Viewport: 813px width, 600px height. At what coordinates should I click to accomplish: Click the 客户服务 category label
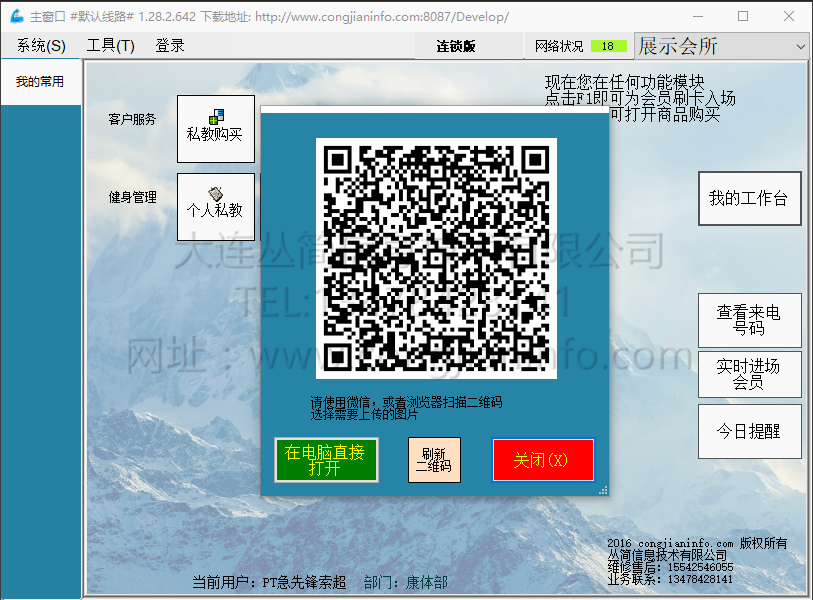point(132,119)
